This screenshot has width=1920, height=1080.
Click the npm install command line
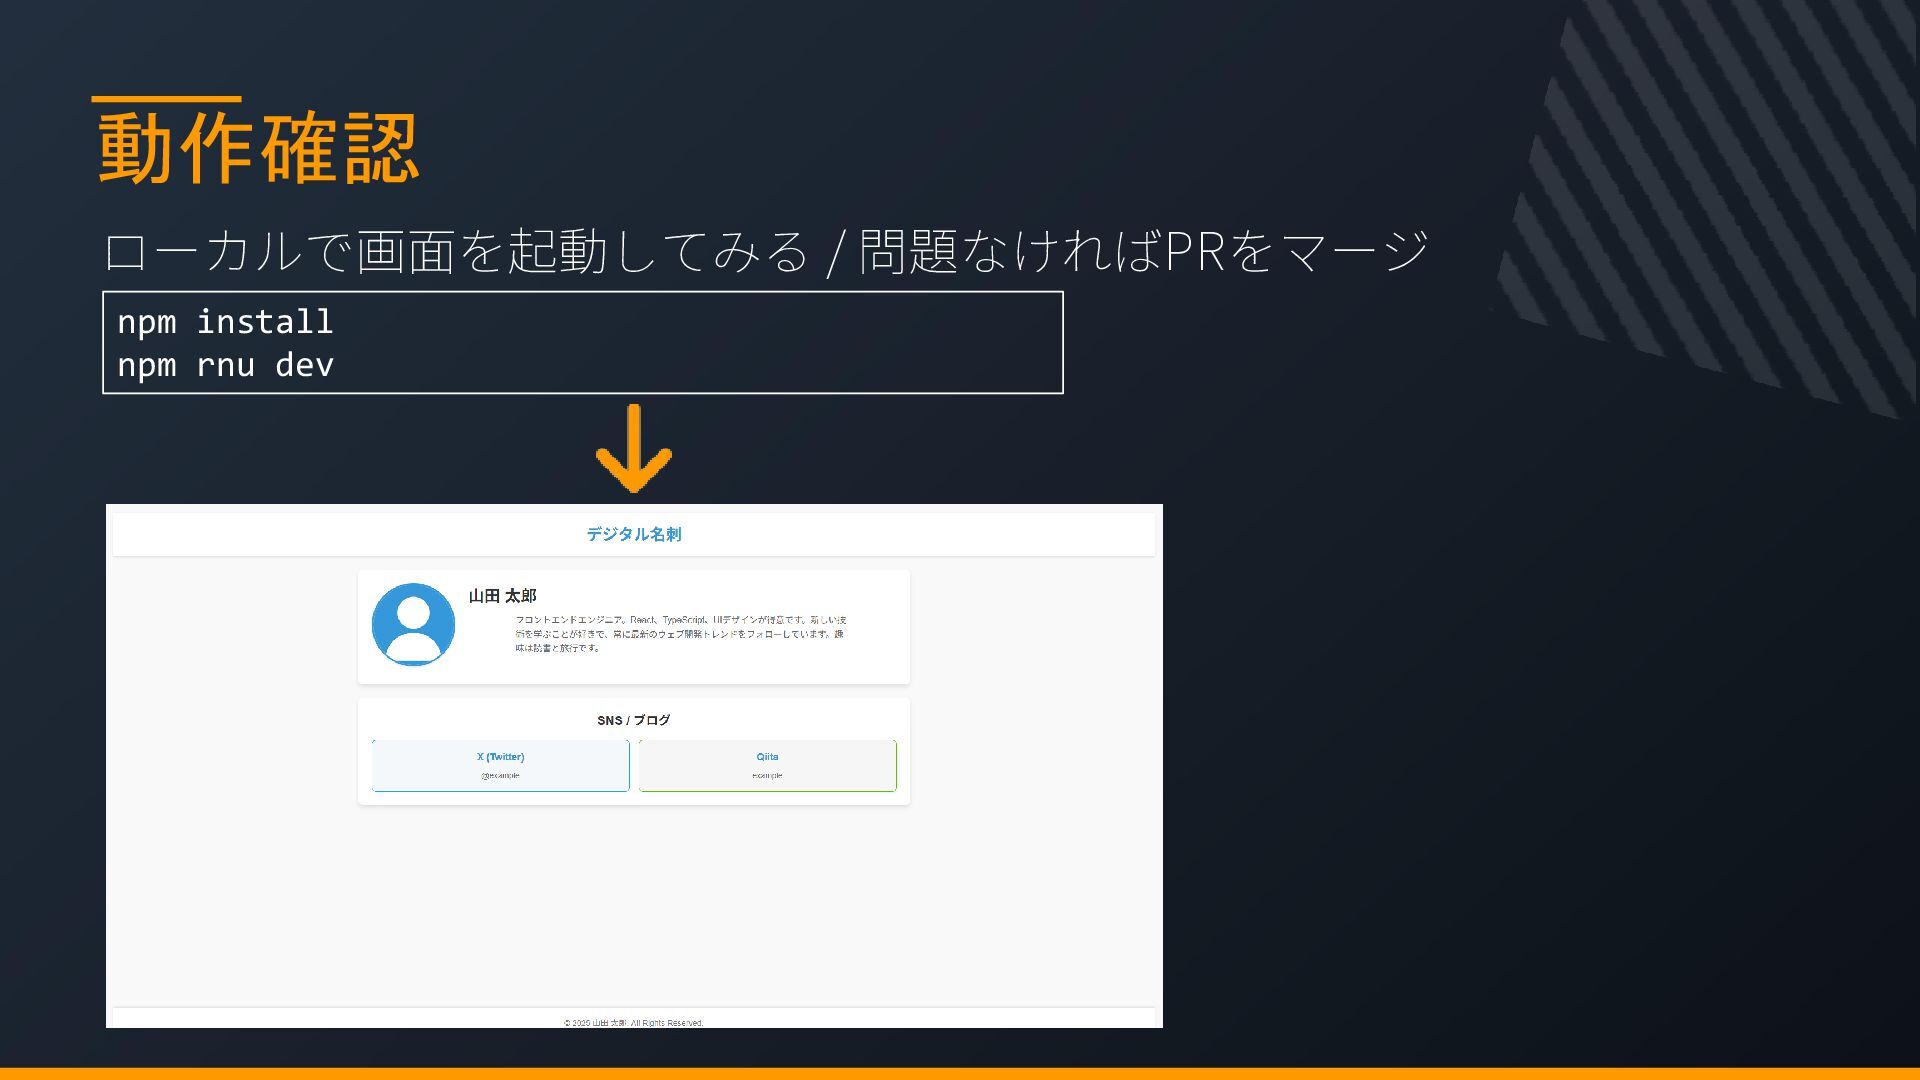(225, 322)
